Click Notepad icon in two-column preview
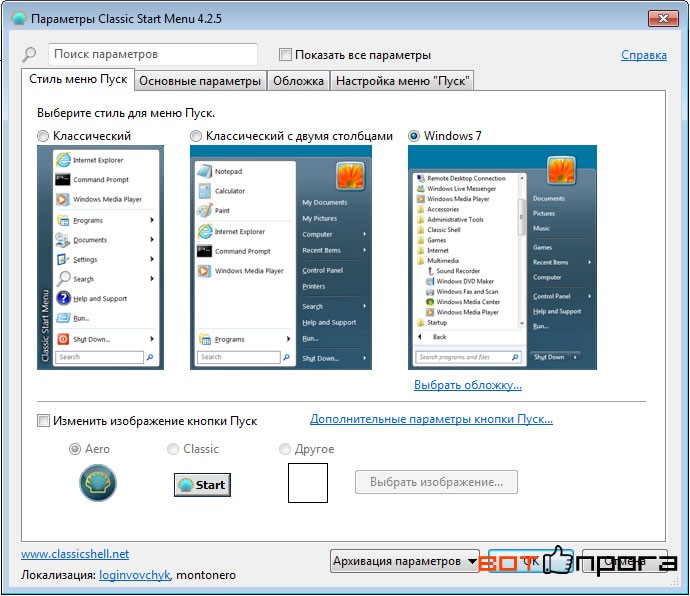 pos(205,171)
